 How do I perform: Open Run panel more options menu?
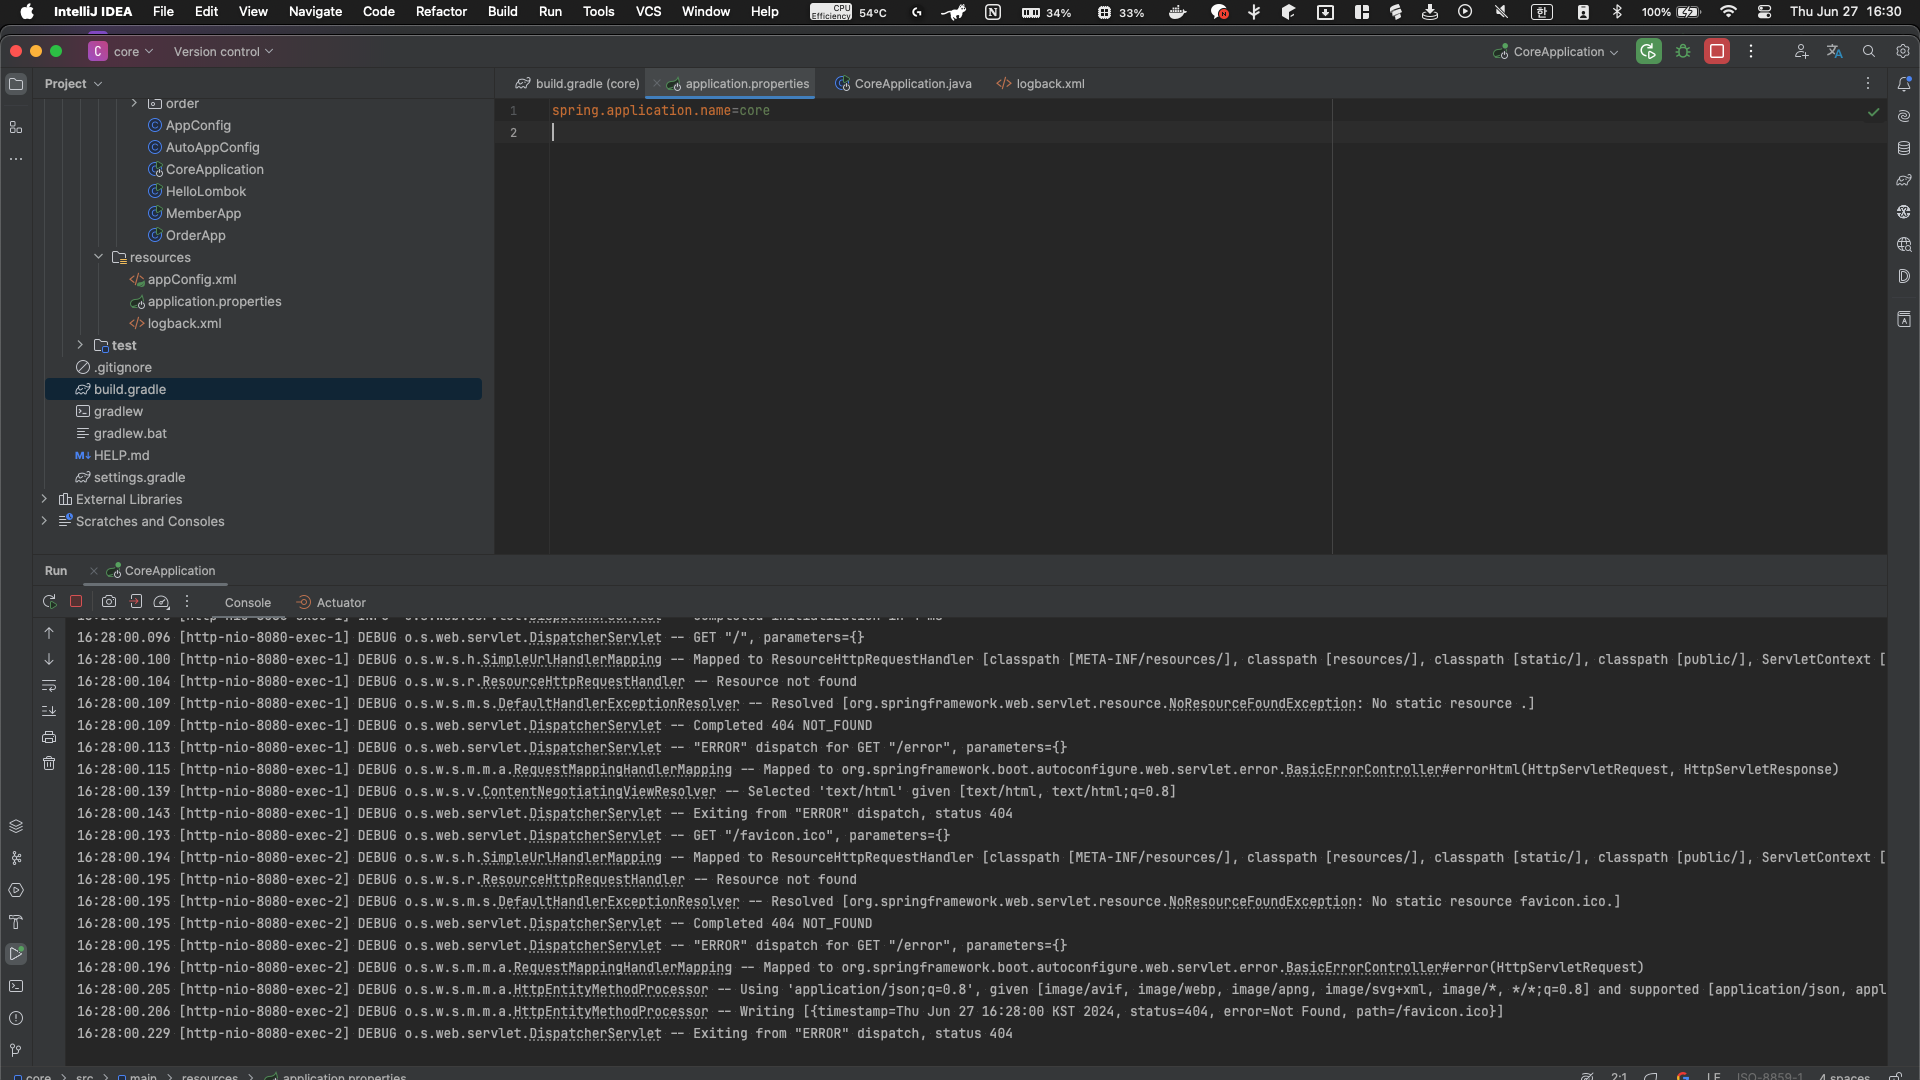[x=186, y=602]
